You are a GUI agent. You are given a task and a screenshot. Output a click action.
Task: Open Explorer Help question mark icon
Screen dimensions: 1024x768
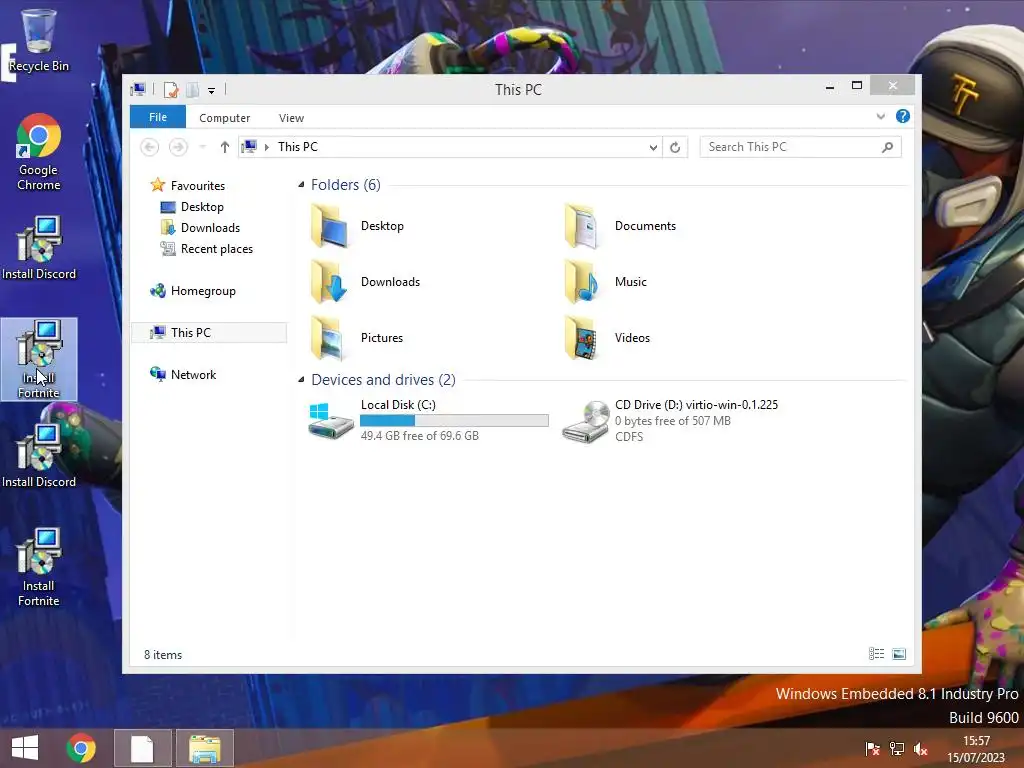[x=903, y=116]
